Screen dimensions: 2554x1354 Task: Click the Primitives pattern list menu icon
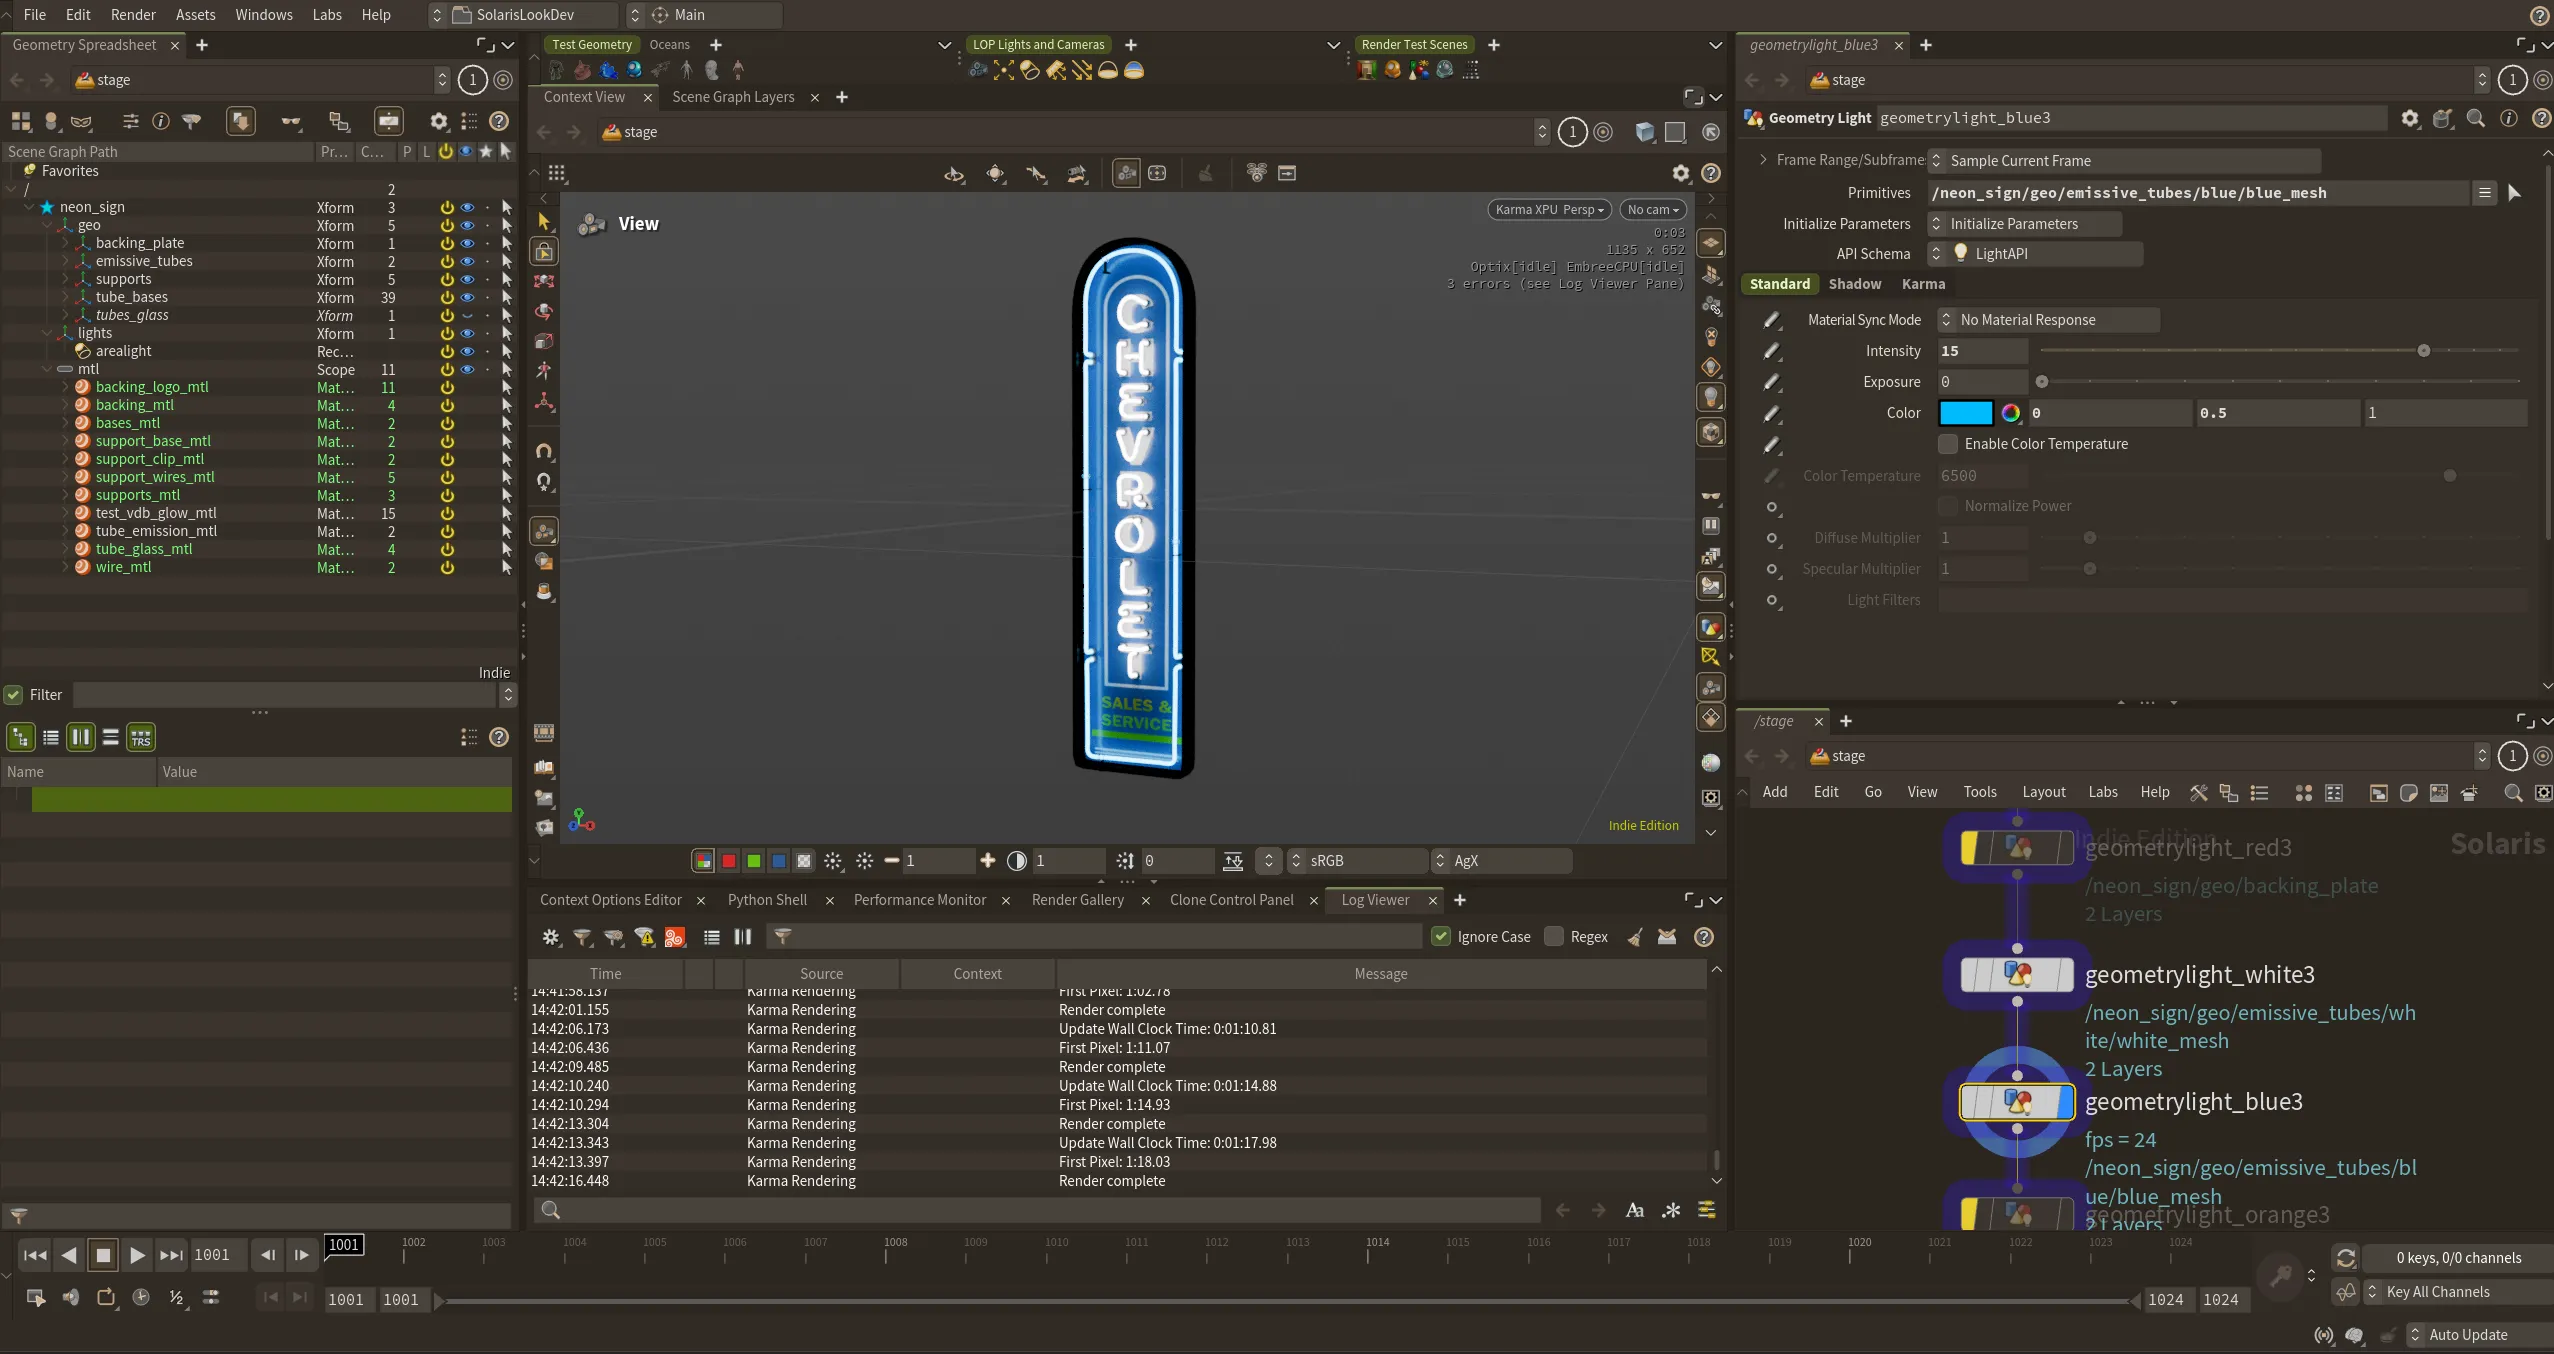[2484, 193]
